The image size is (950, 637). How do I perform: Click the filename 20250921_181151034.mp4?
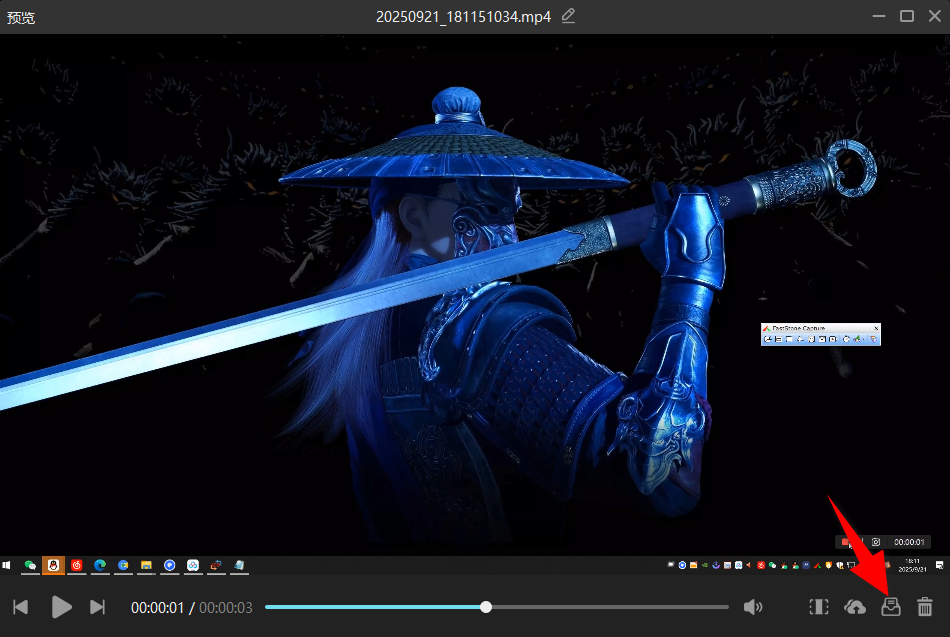click(463, 17)
